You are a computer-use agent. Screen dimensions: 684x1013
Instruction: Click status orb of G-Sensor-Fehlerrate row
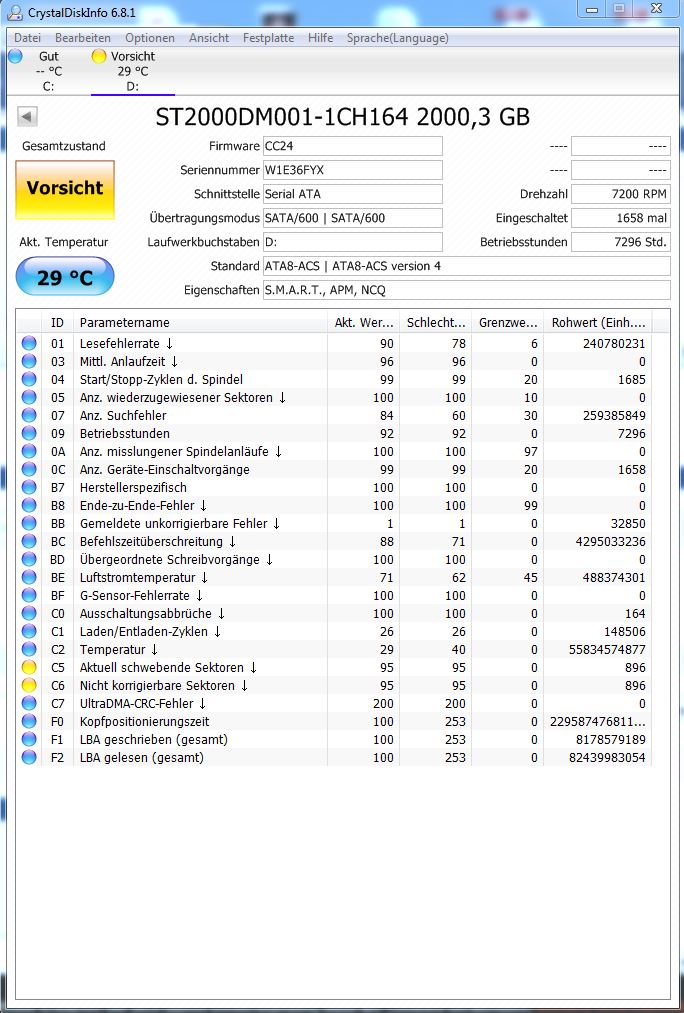point(29,596)
